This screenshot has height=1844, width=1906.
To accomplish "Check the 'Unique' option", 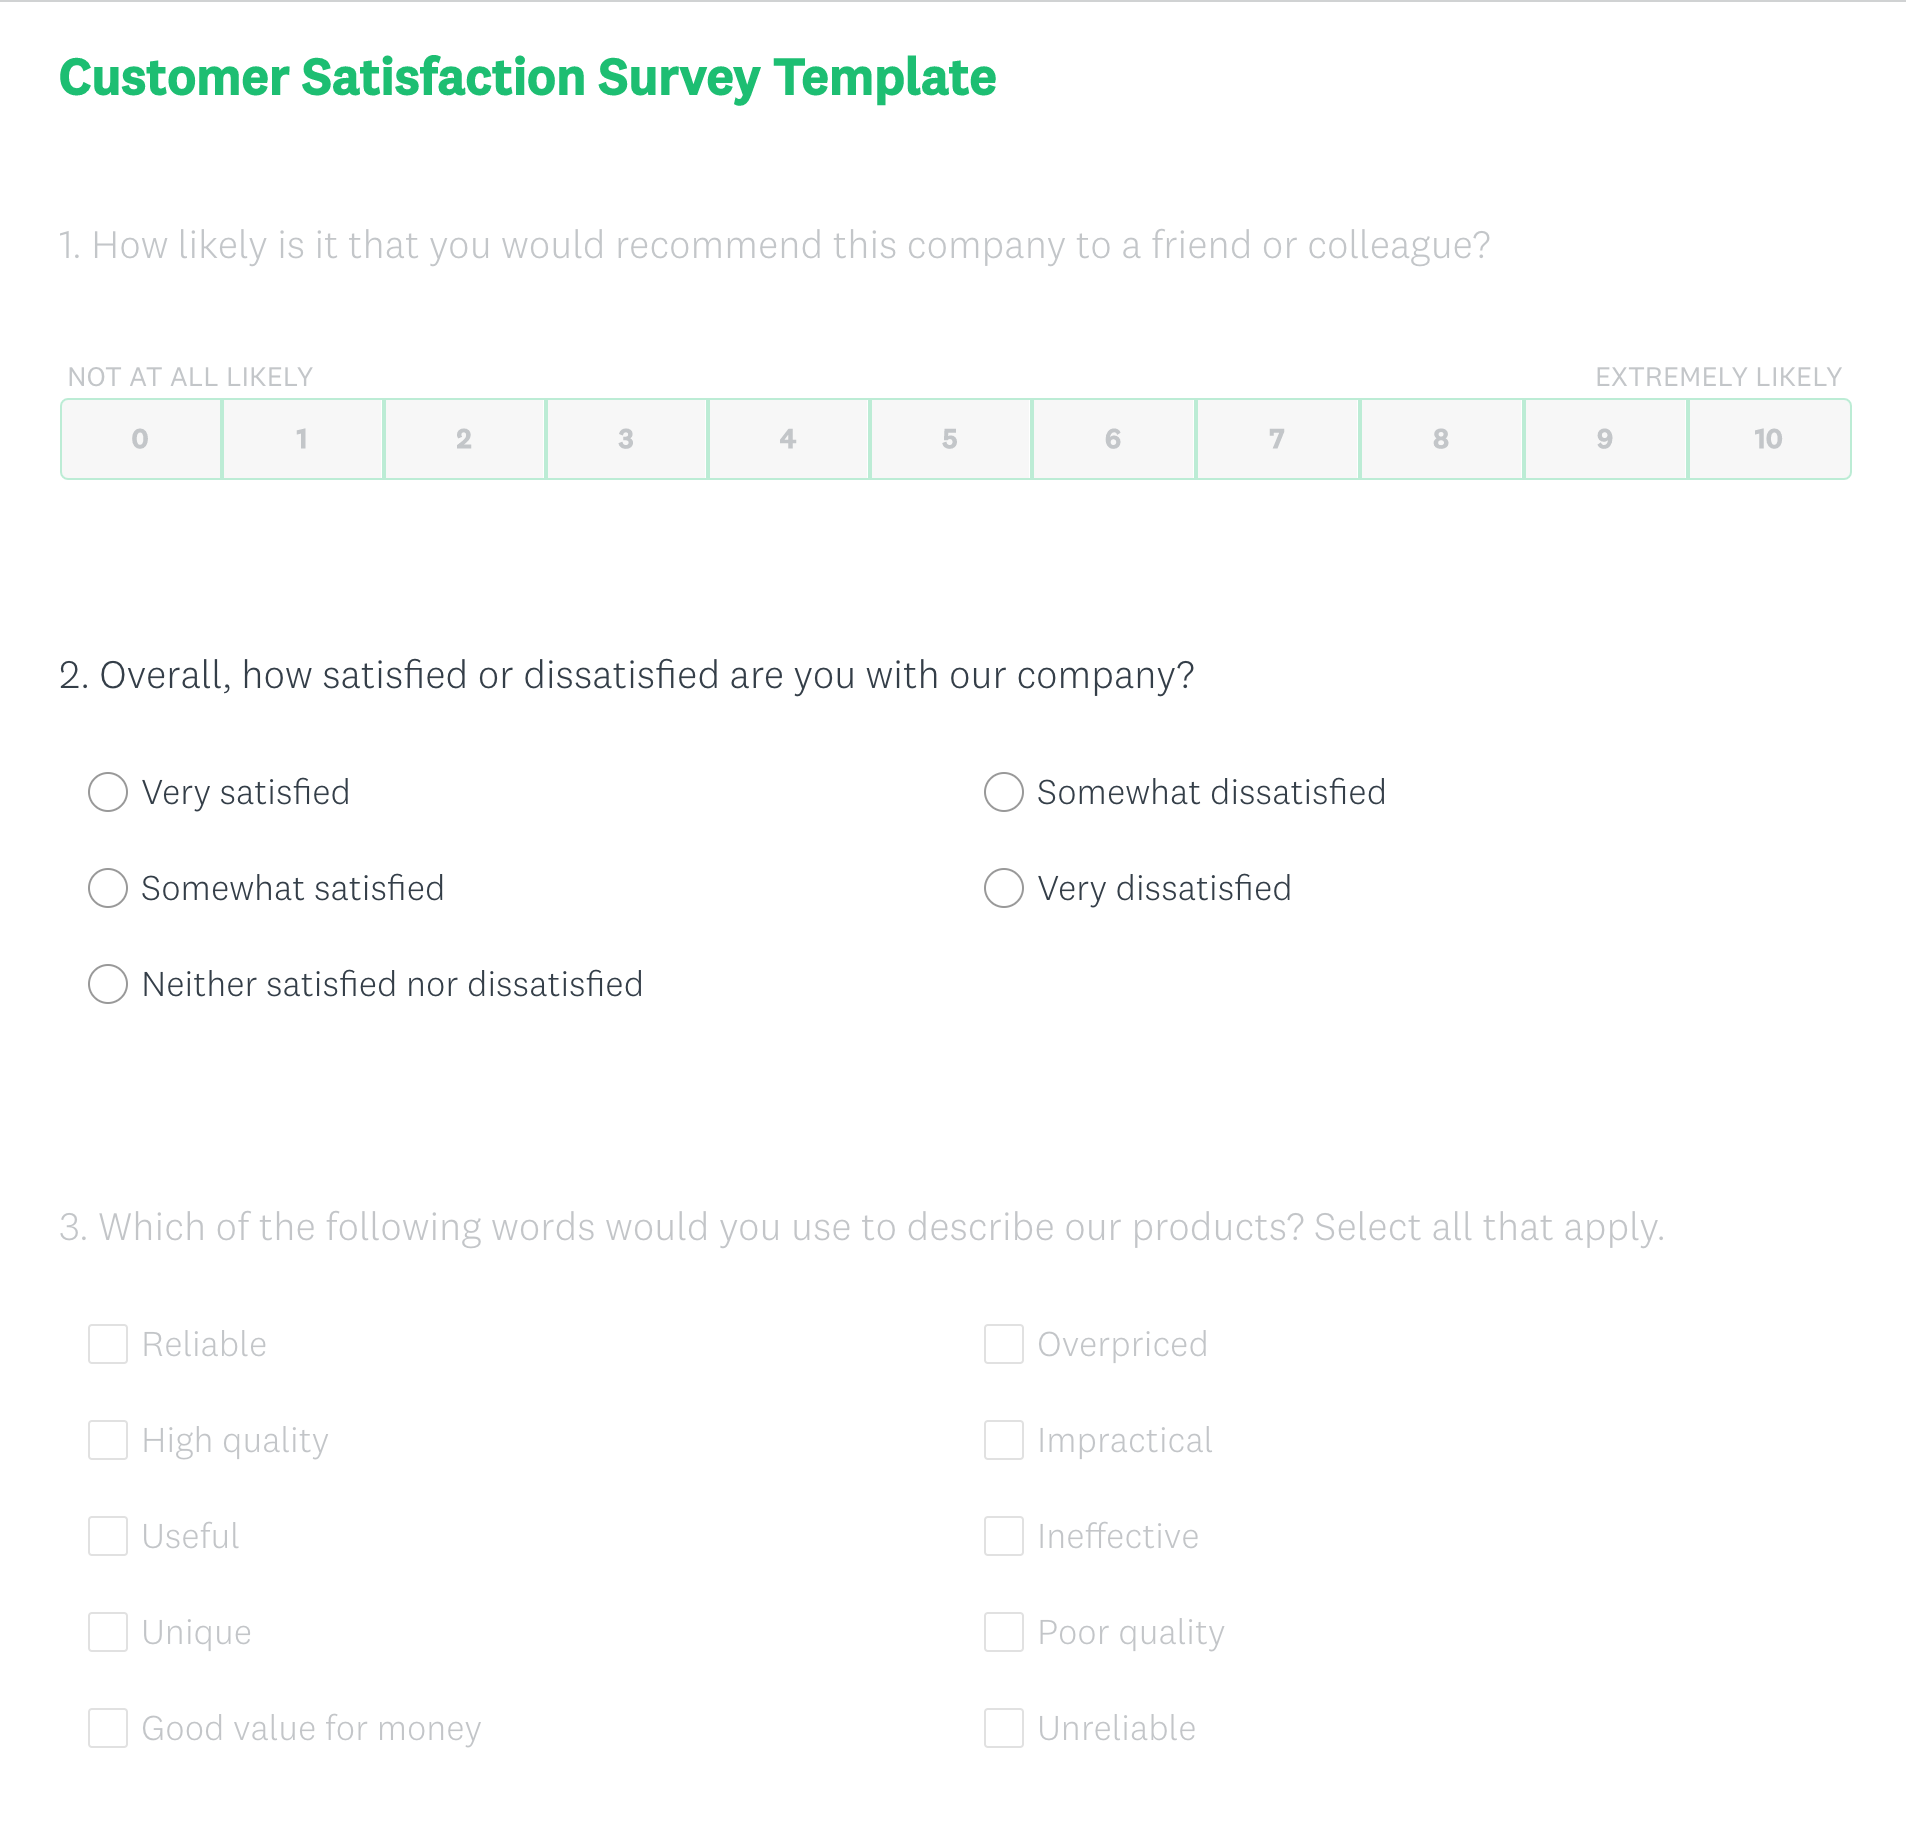I will (108, 1632).
